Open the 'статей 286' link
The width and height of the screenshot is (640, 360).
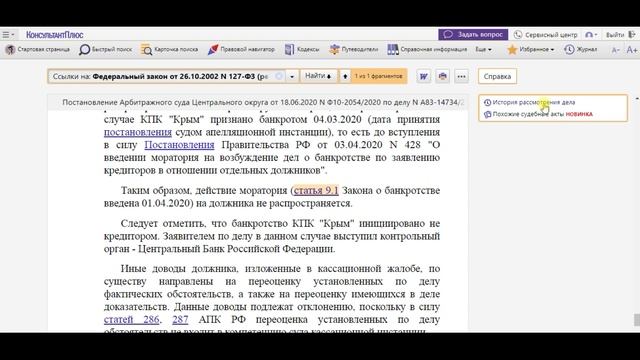(131, 320)
